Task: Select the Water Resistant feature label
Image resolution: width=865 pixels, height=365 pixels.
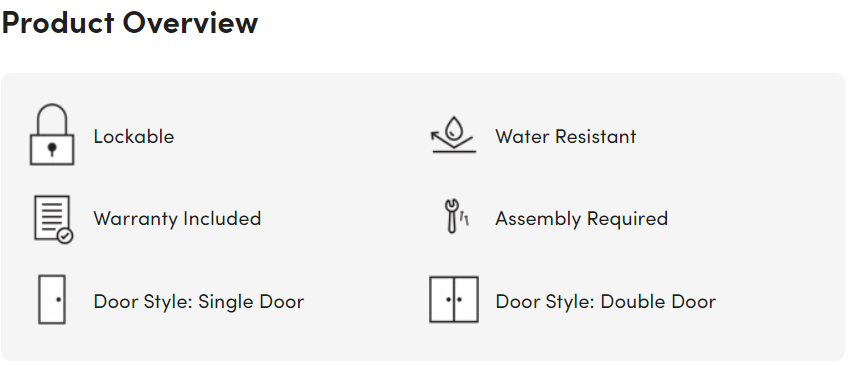Action: 565,136
